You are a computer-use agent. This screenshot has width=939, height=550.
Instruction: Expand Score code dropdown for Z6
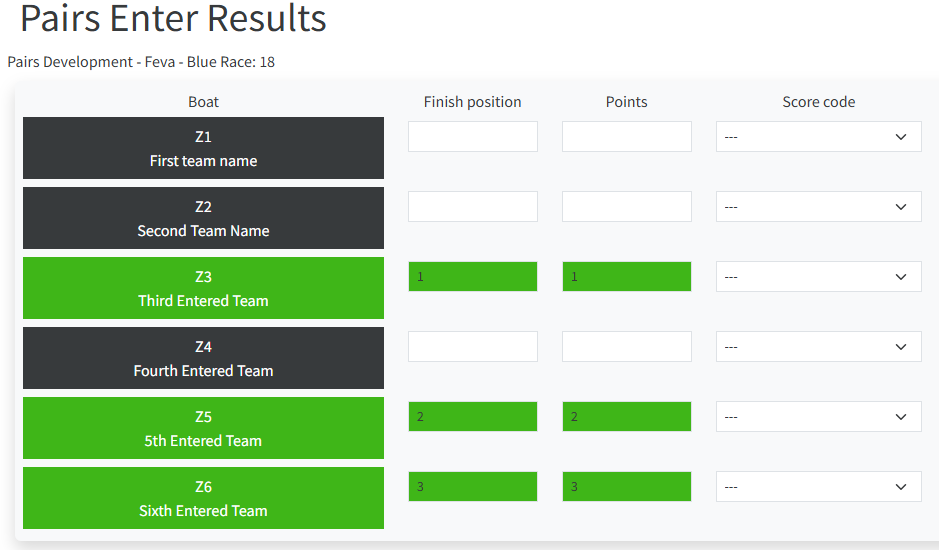pyautogui.click(x=818, y=487)
